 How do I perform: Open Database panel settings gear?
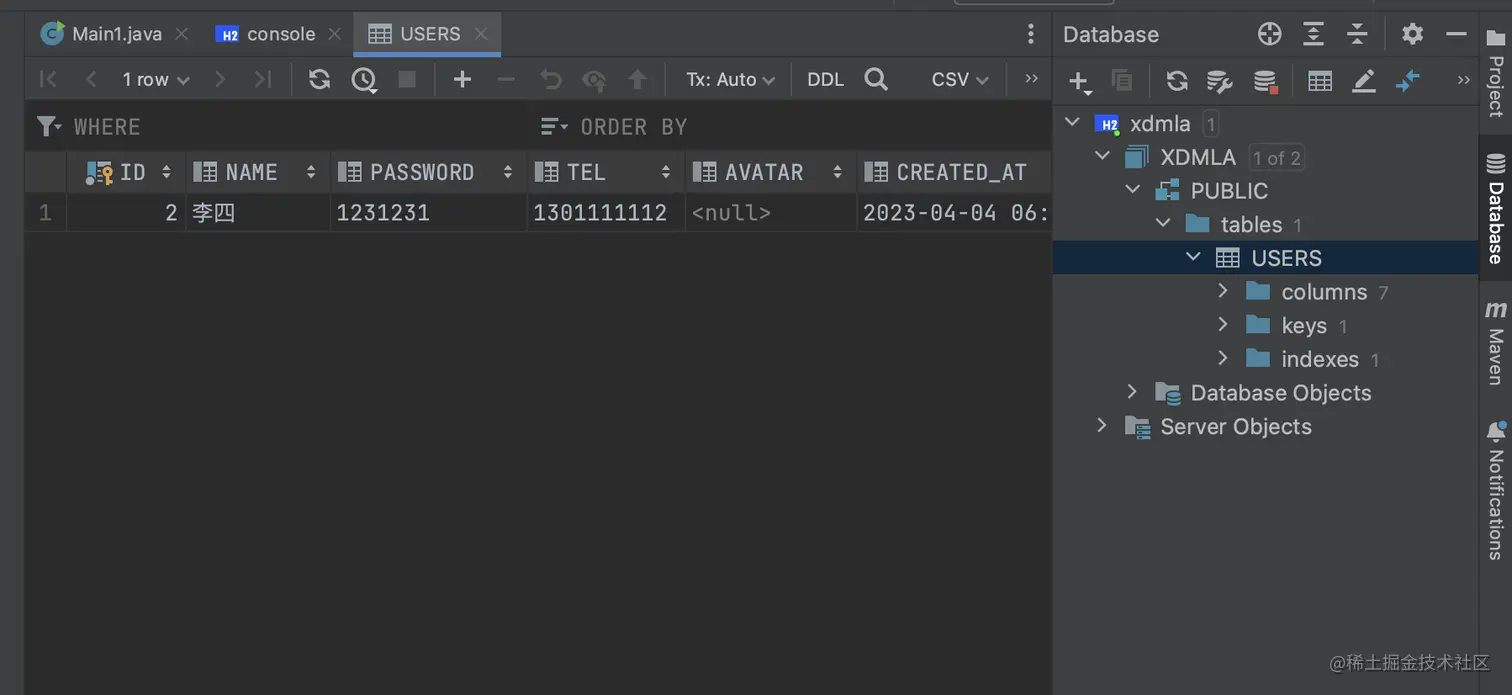1412,34
